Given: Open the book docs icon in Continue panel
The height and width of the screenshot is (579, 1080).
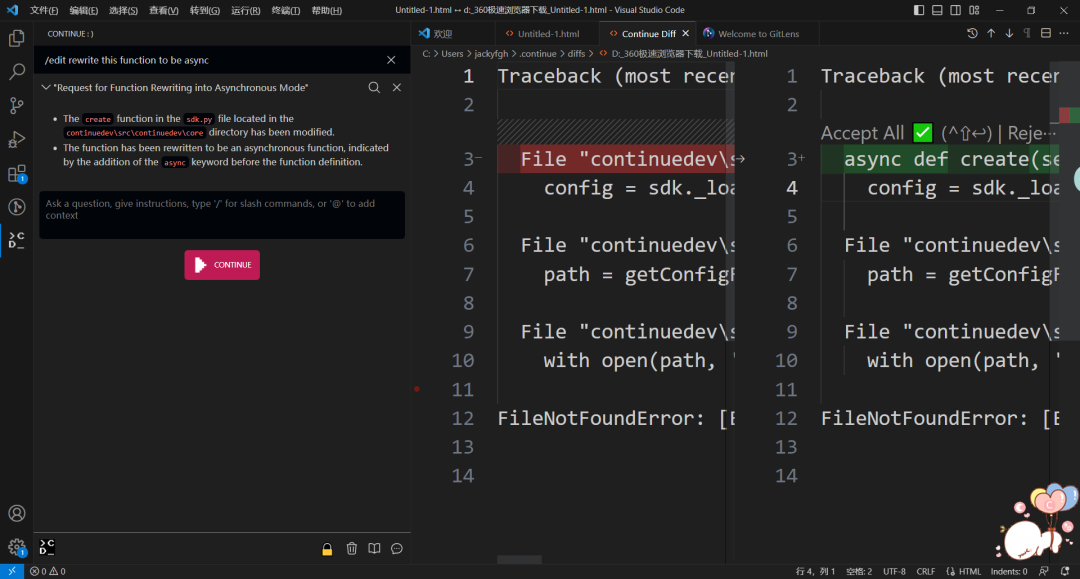Looking at the screenshot, I should coord(374,549).
